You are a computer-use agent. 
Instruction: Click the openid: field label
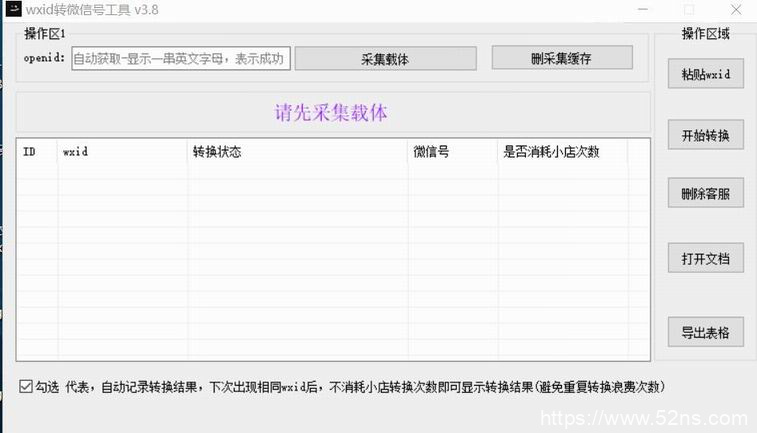44,58
